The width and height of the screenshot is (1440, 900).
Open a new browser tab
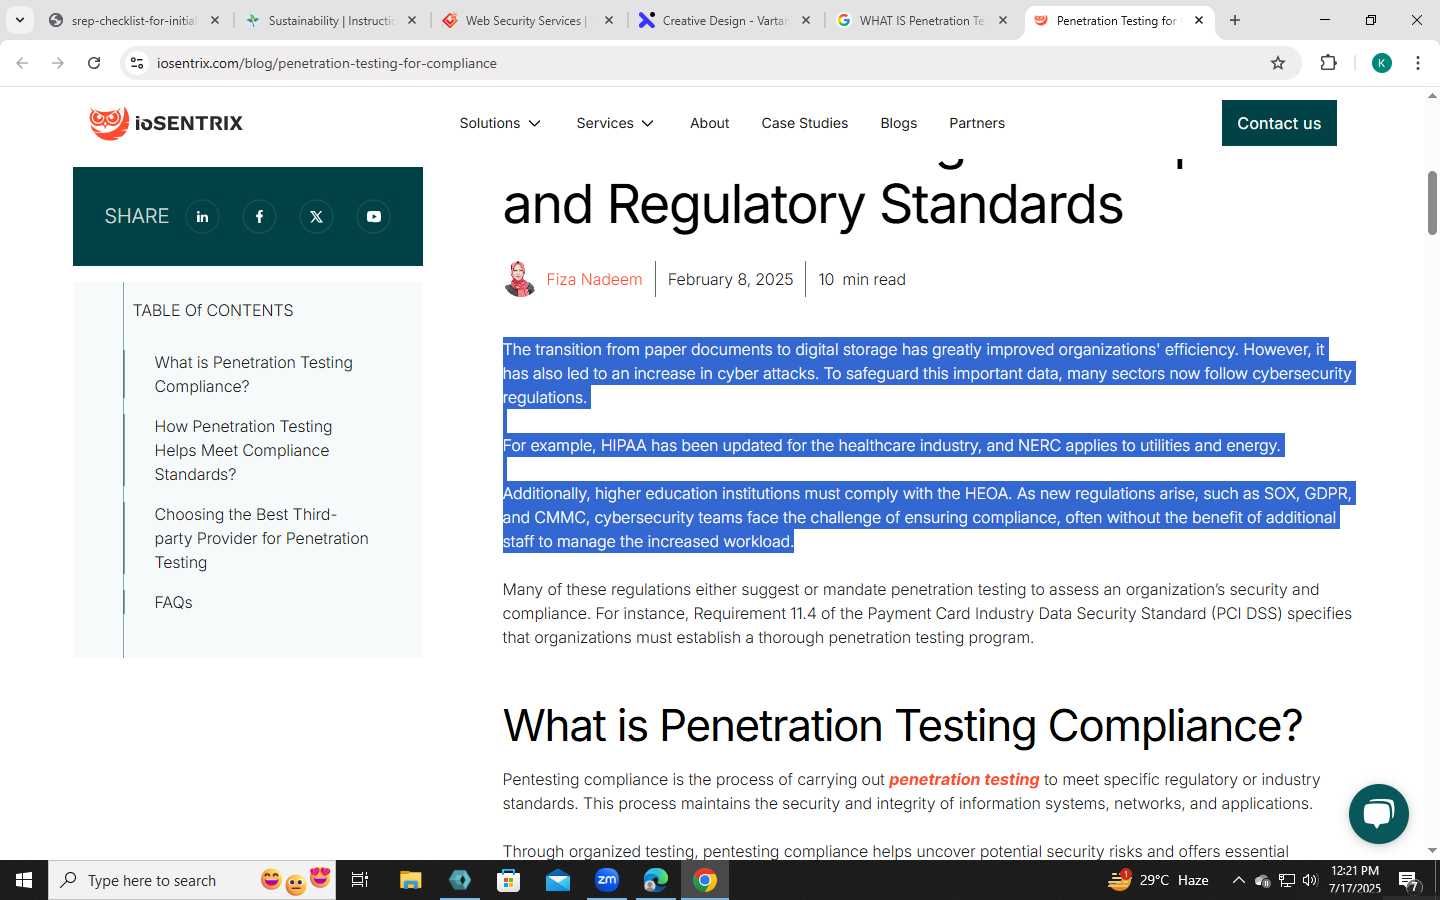coord(1235,20)
